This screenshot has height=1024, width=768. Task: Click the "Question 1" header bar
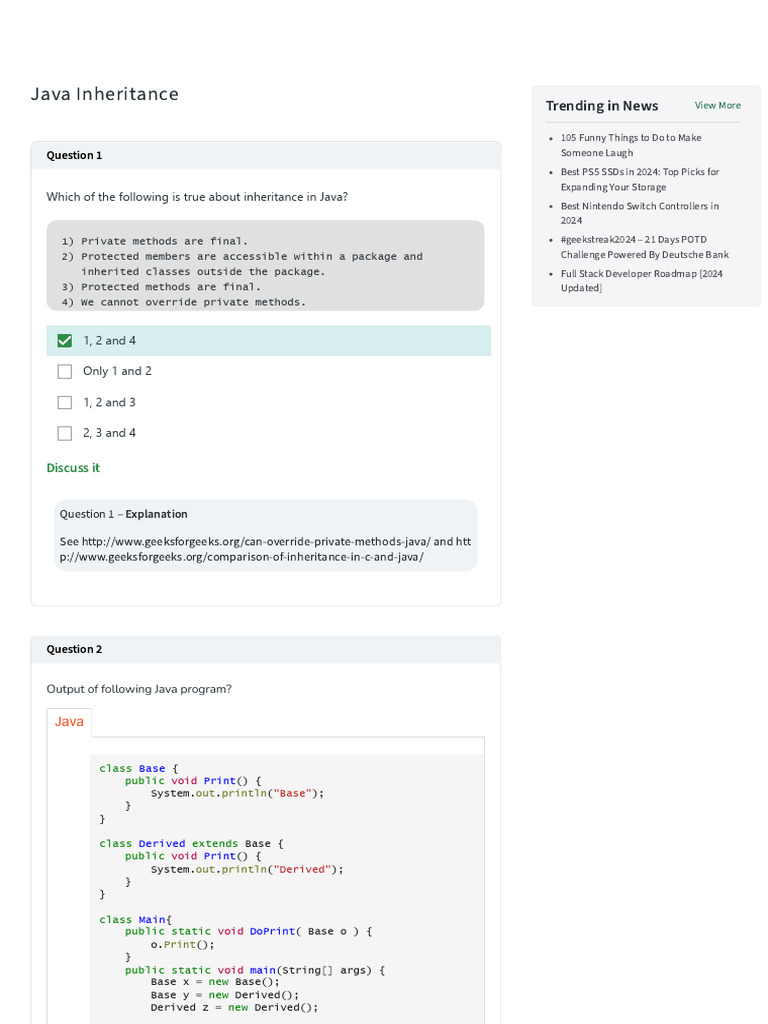pos(265,155)
